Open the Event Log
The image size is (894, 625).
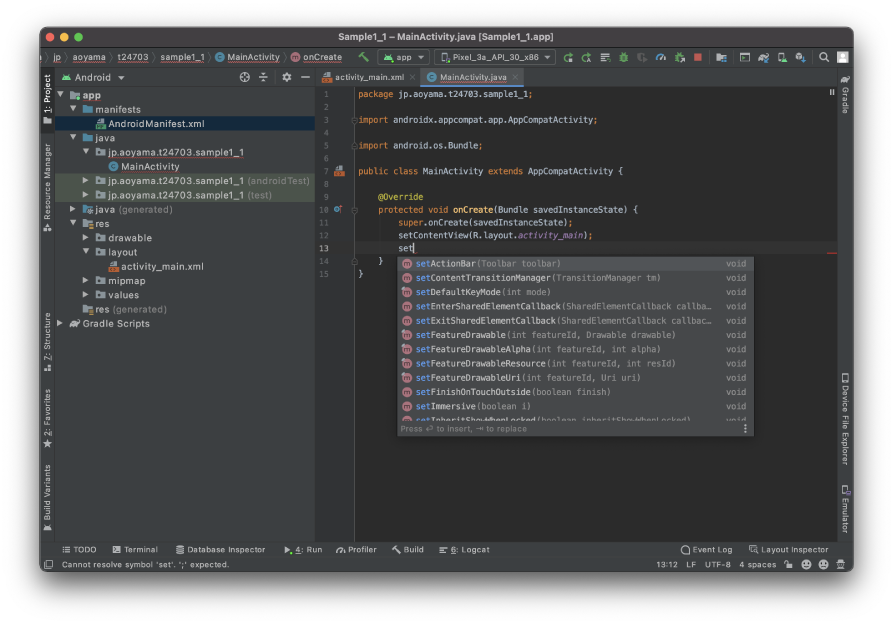pyautogui.click(x=706, y=550)
